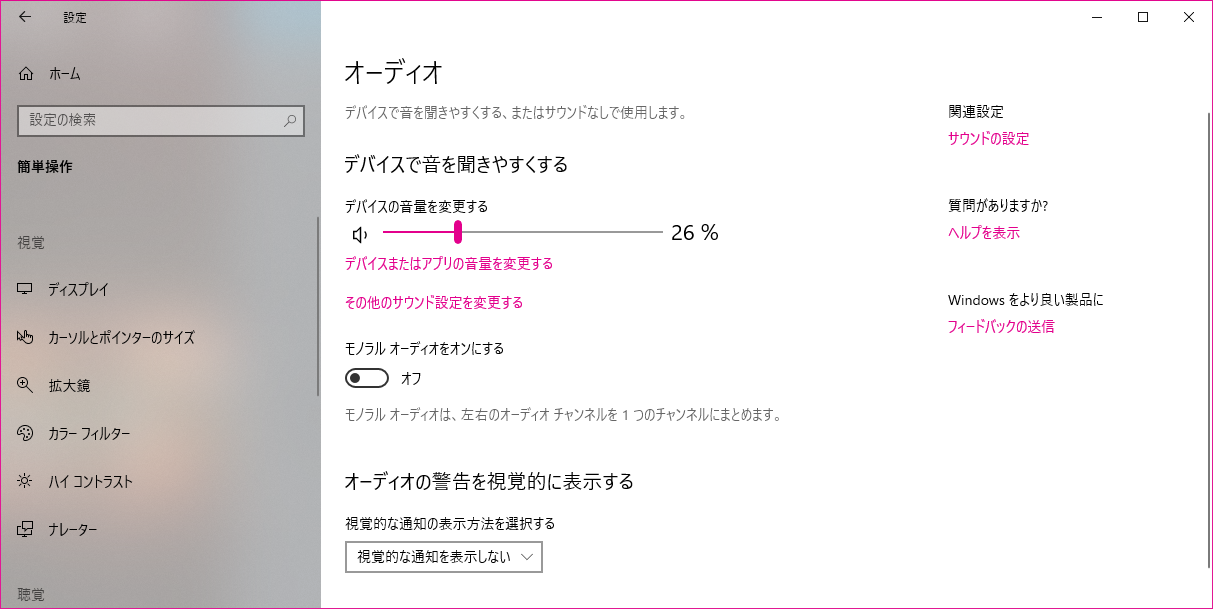Click the back arrow icon
Screen dimensions: 1213x609
[x=25, y=17]
